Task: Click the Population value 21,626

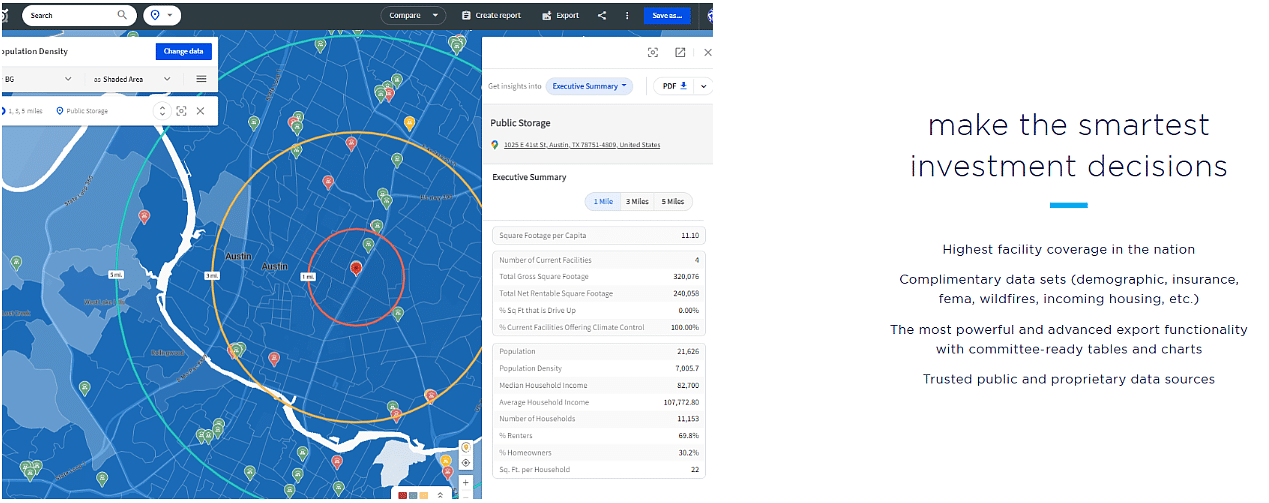Action: [688, 352]
